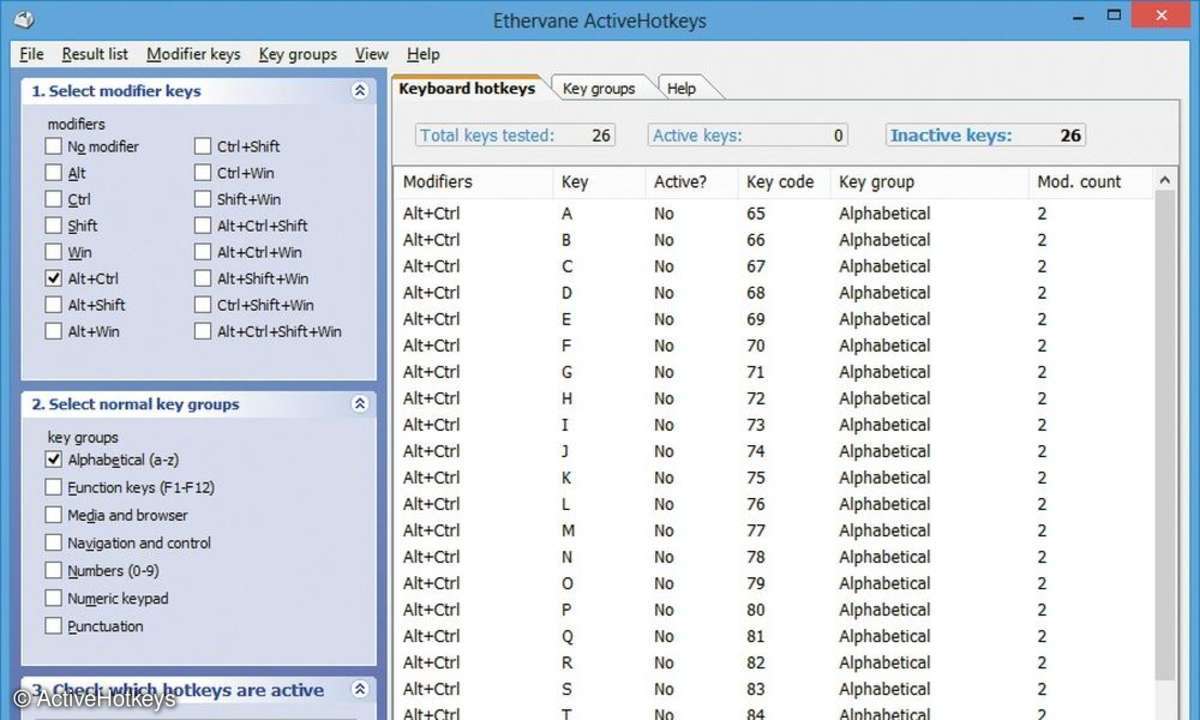
Task: Select the row with key code 77
Action: [x=774, y=531]
